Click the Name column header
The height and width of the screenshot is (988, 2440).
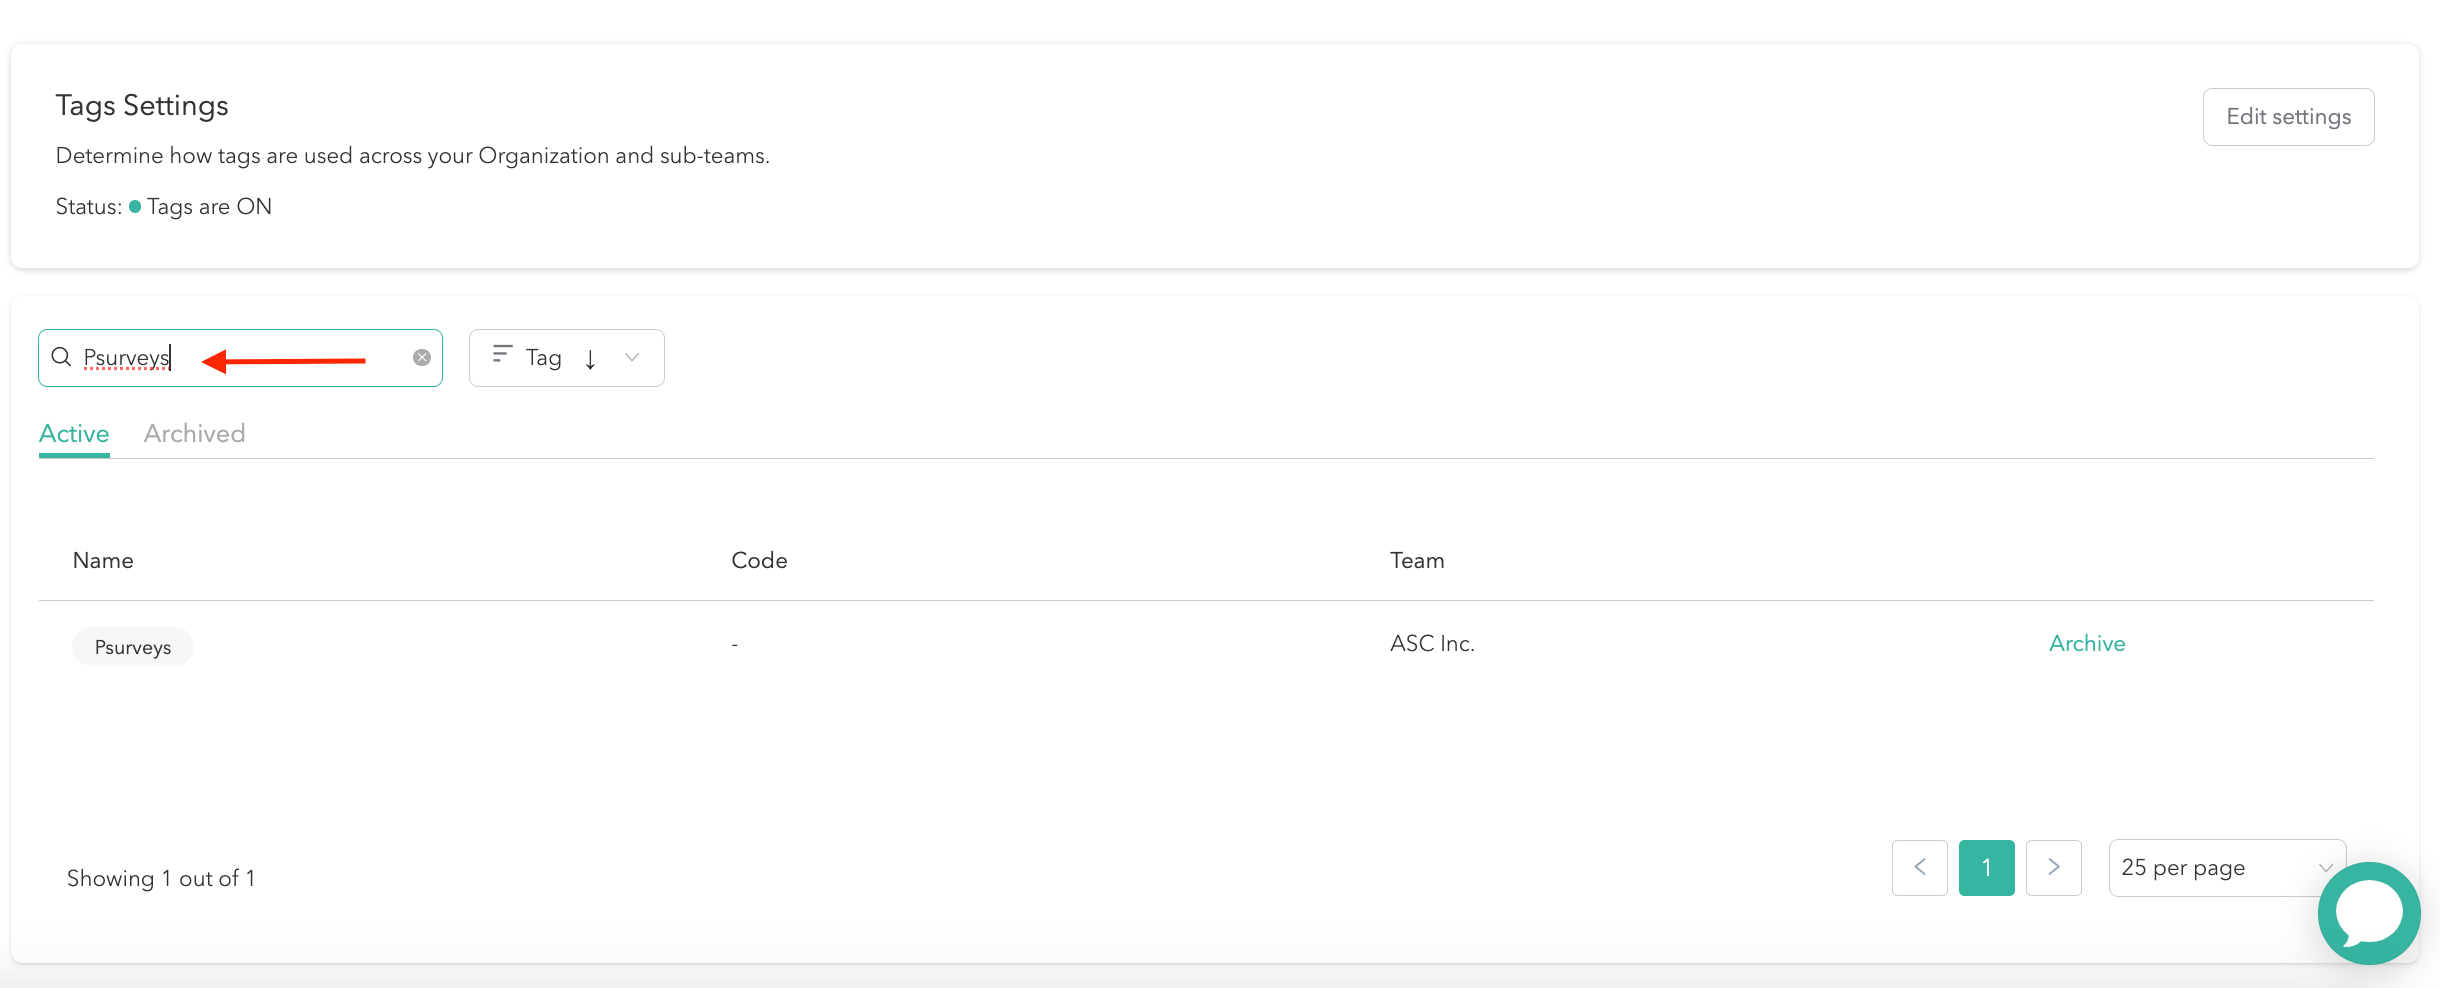[102, 560]
